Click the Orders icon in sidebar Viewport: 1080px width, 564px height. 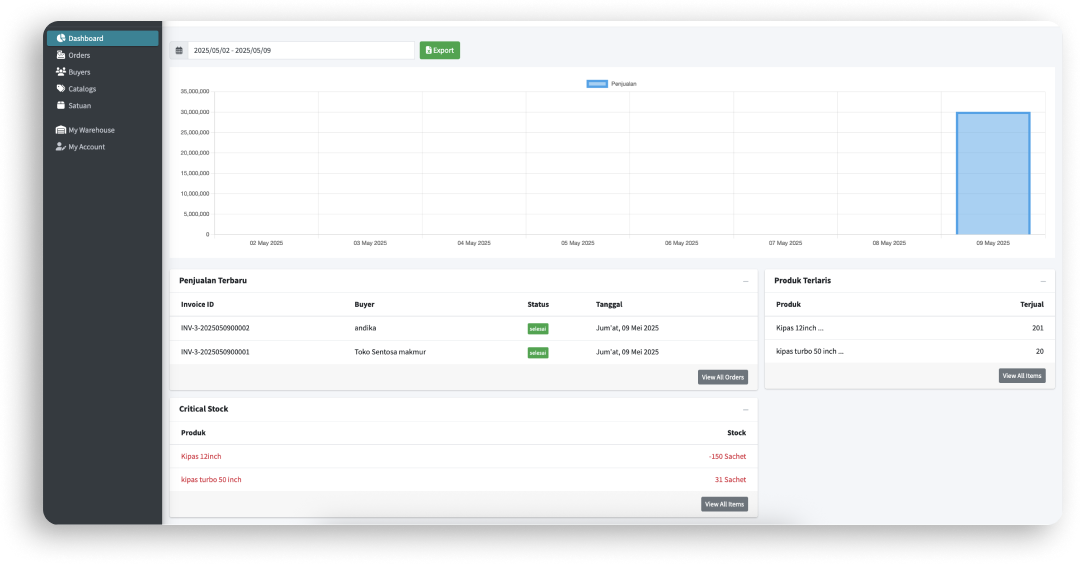click(x=61, y=55)
